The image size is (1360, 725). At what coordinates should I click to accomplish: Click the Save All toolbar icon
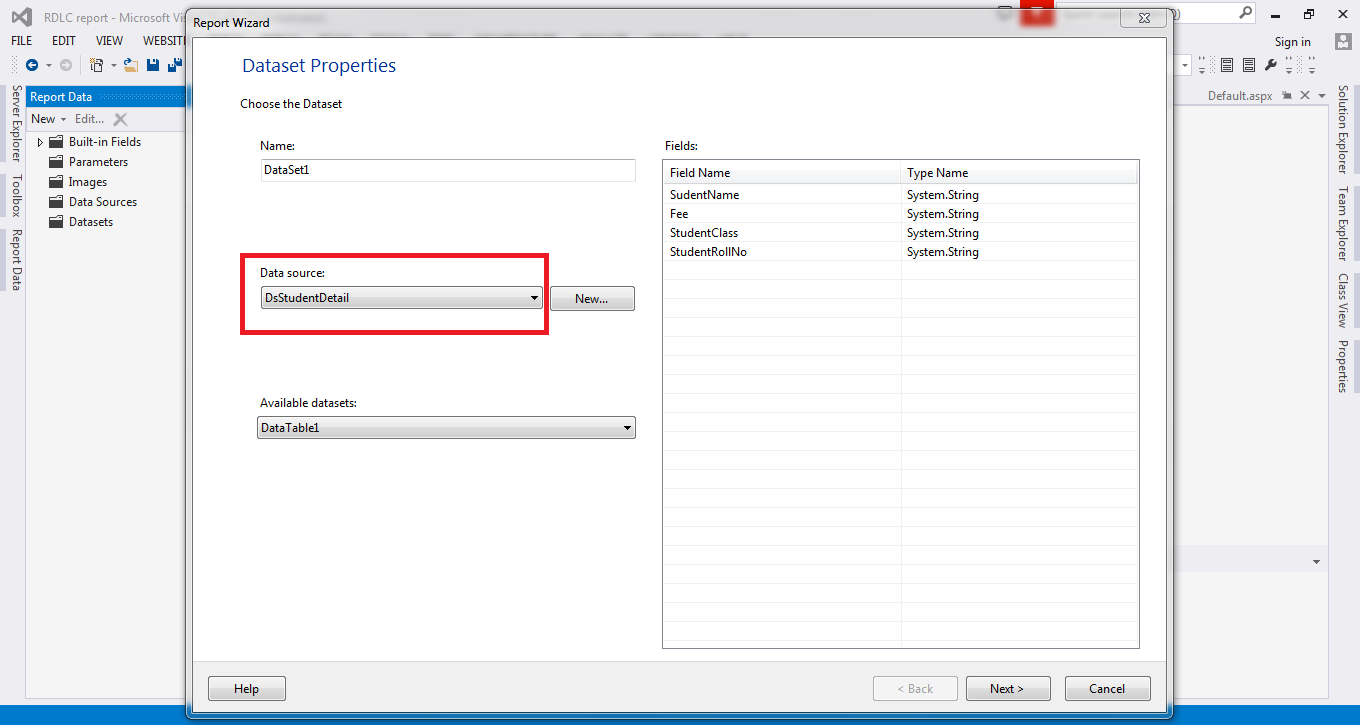point(174,64)
